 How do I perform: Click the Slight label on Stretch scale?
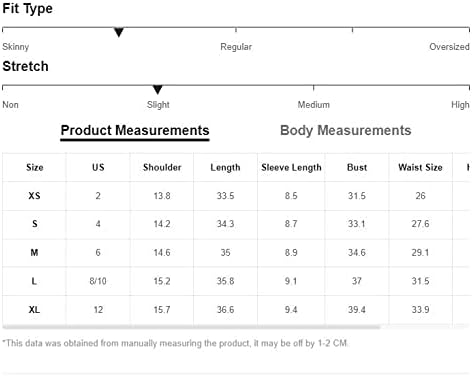(158, 105)
